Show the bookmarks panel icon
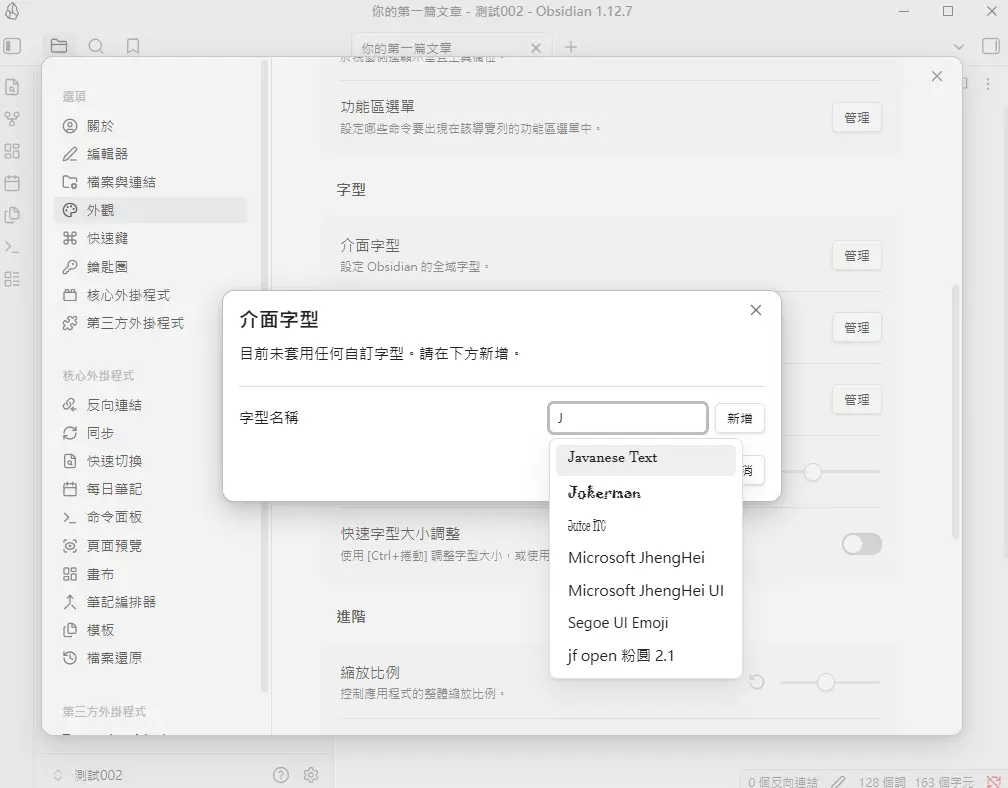This screenshot has width=1008, height=788. click(x=133, y=46)
